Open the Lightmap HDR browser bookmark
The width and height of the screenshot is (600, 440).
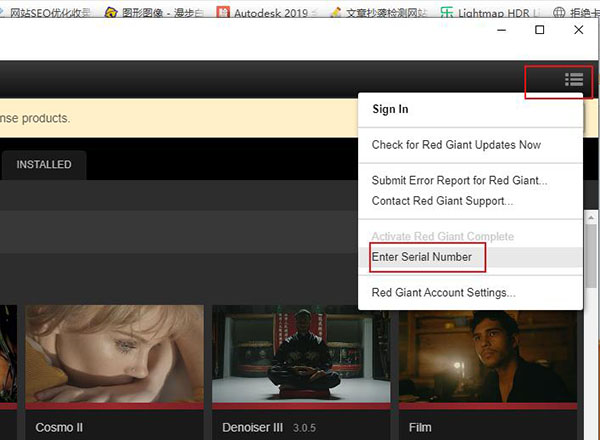(x=490, y=13)
